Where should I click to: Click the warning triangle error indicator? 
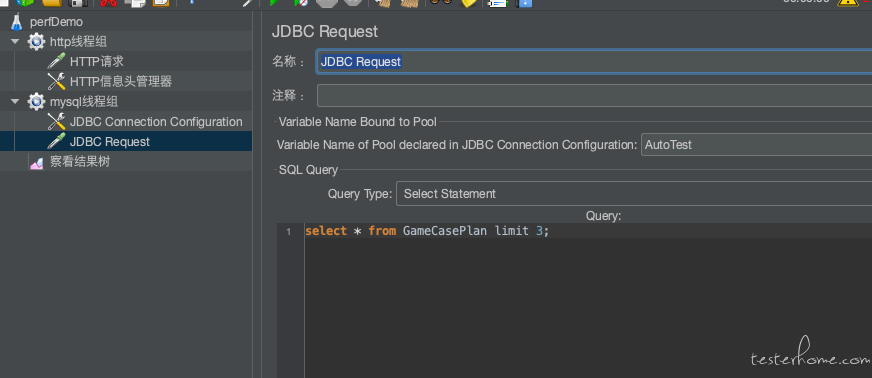pos(848,2)
